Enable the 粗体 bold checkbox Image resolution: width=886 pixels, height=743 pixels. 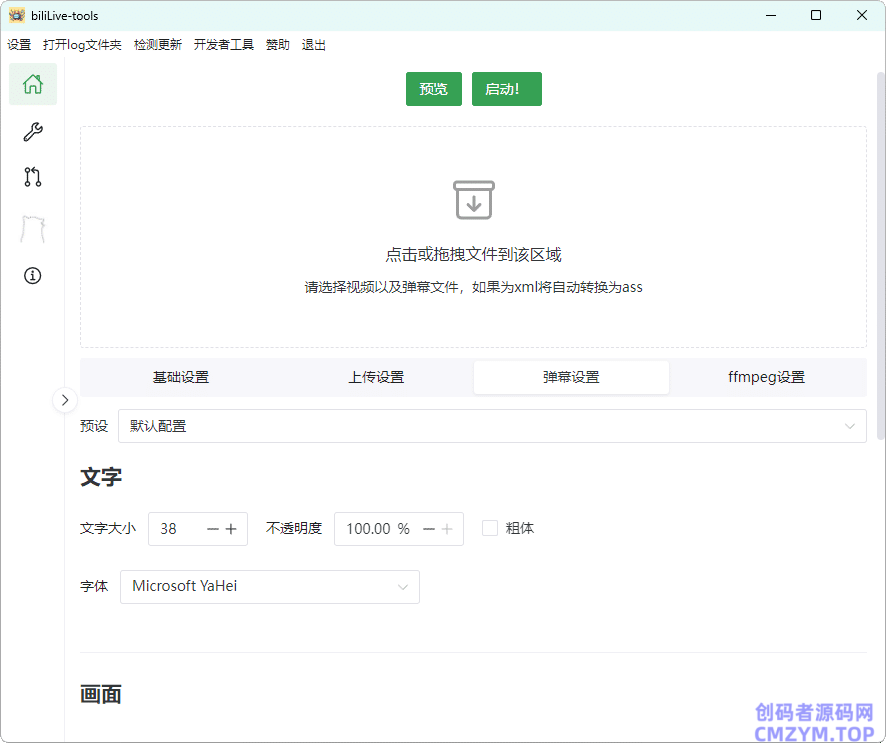(490, 528)
